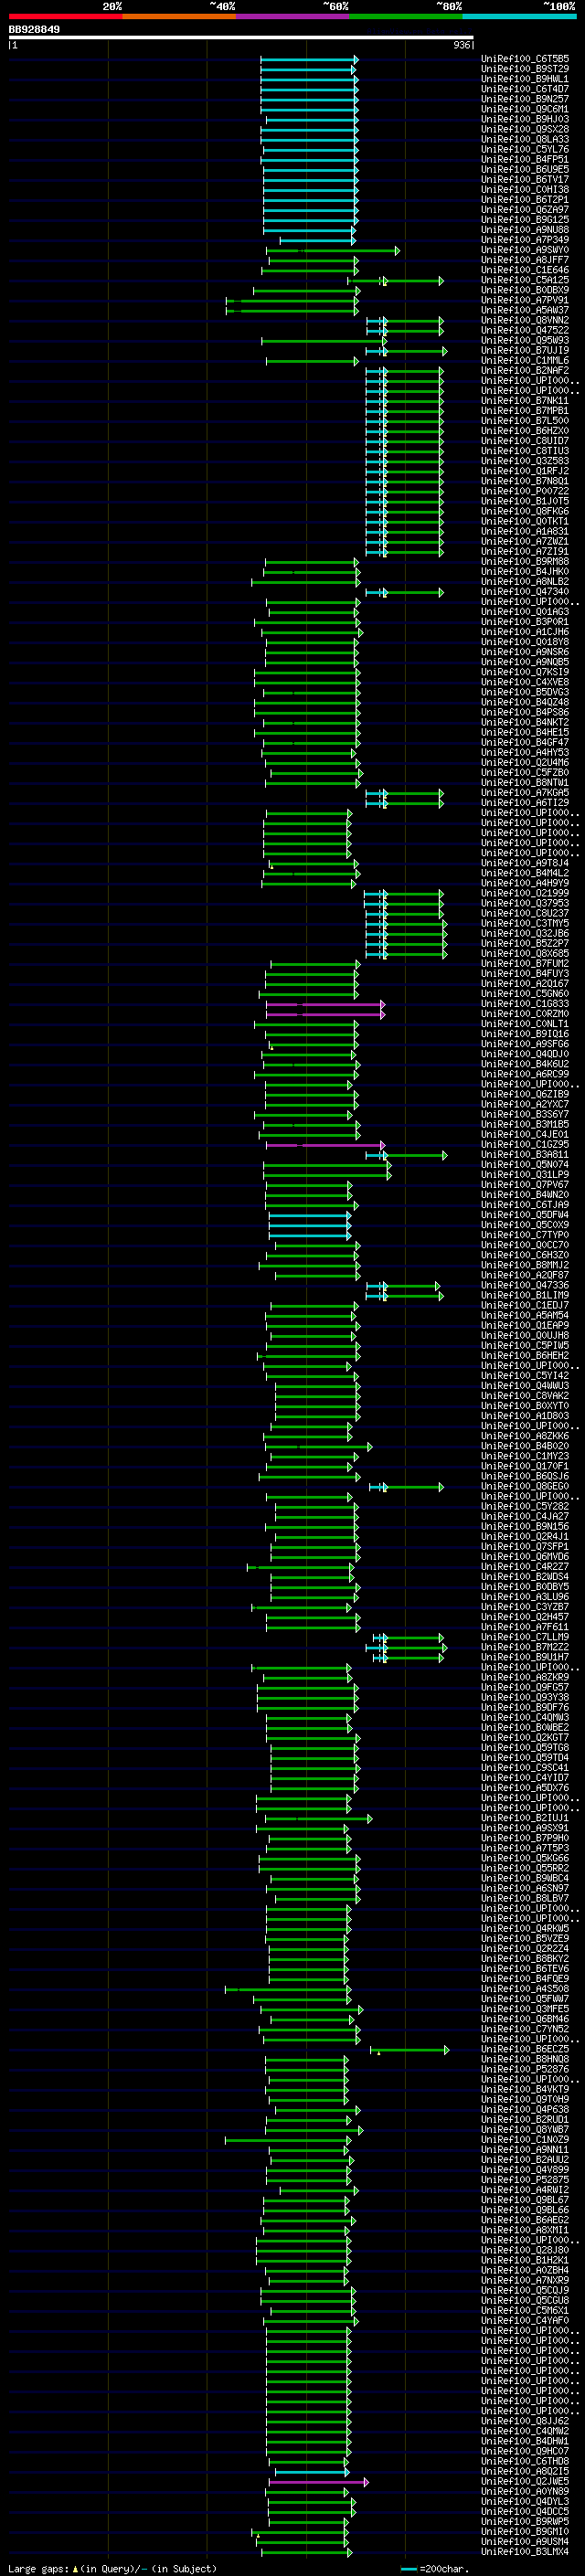
Task: Click label UniRef100_C6TJA9
Action: click(525, 1205)
